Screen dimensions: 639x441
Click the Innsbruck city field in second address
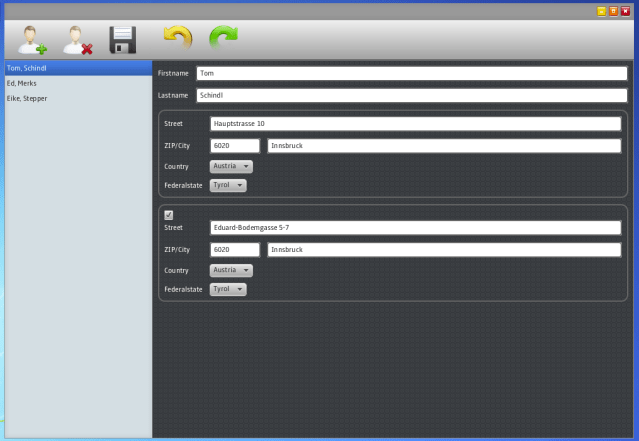[x=444, y=249]
